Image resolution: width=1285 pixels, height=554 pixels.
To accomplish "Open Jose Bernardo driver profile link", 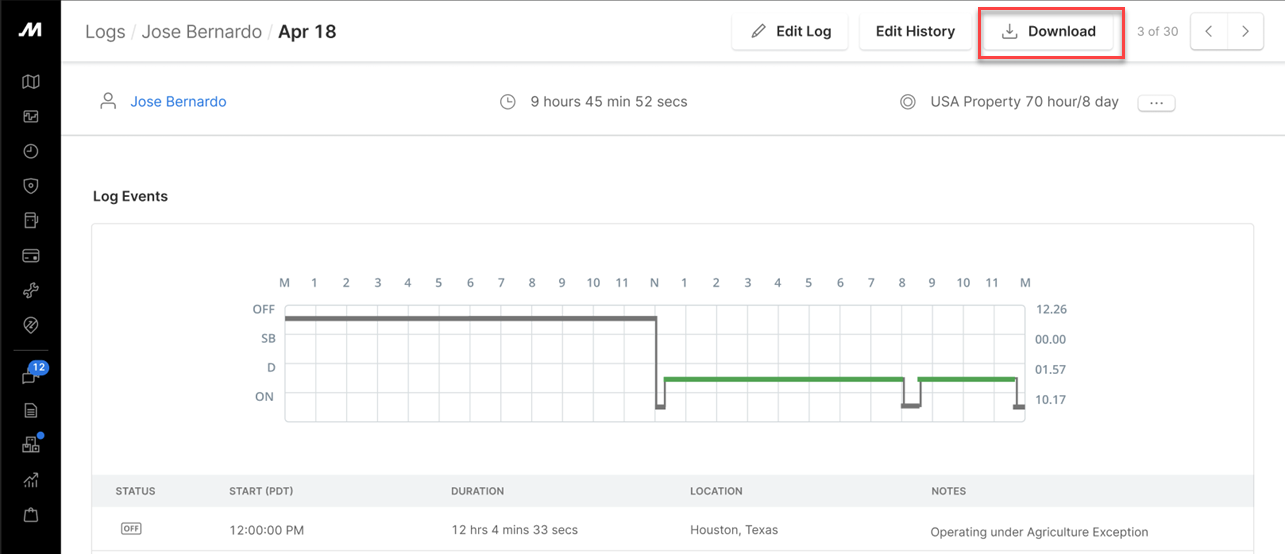I will [x=178, y=102].
